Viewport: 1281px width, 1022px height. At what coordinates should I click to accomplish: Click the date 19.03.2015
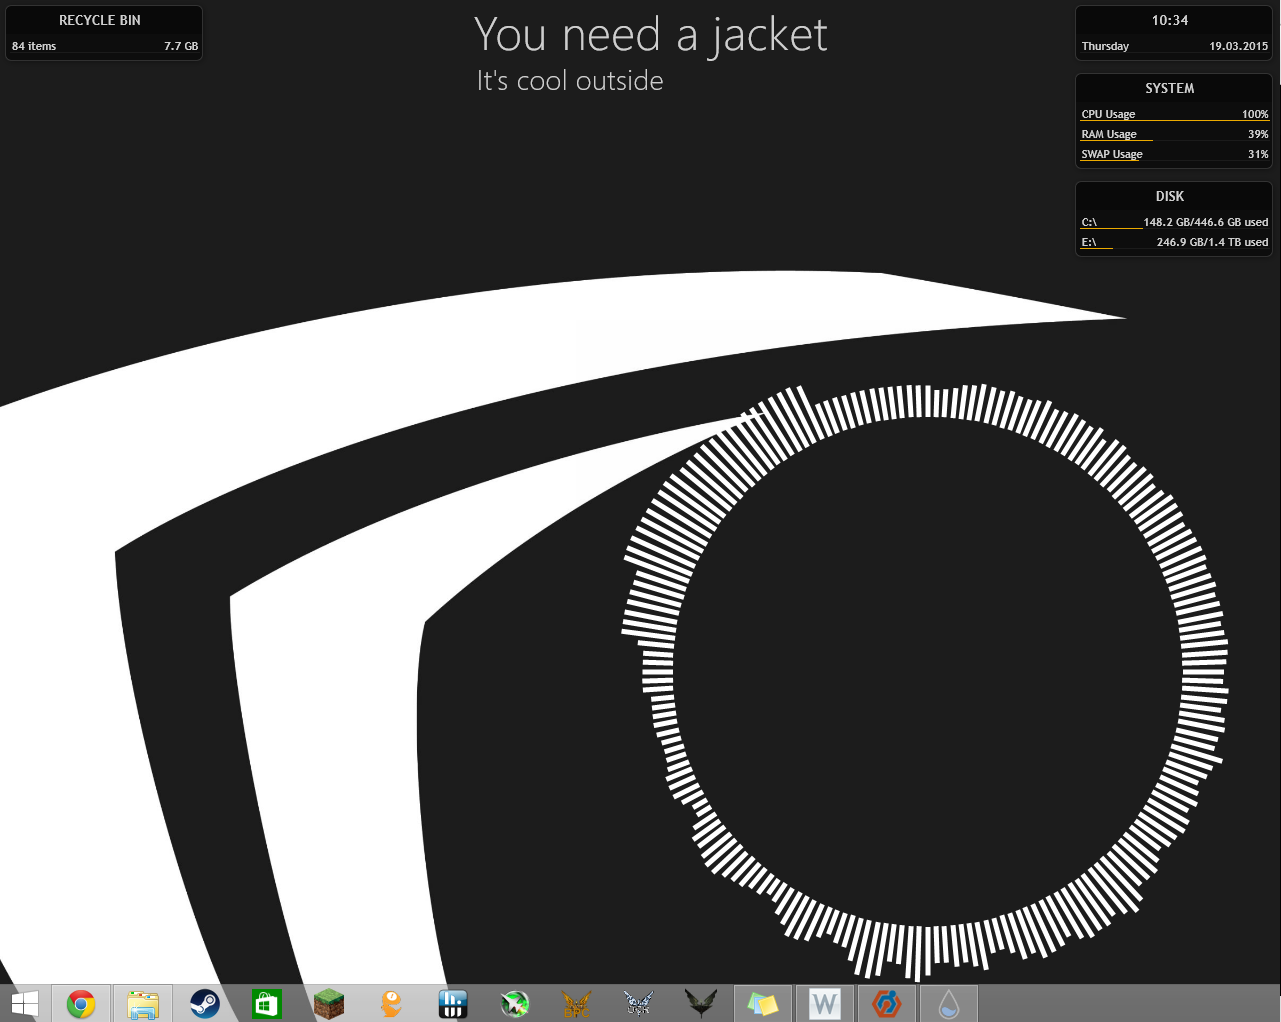click(x=1238, y=46)
